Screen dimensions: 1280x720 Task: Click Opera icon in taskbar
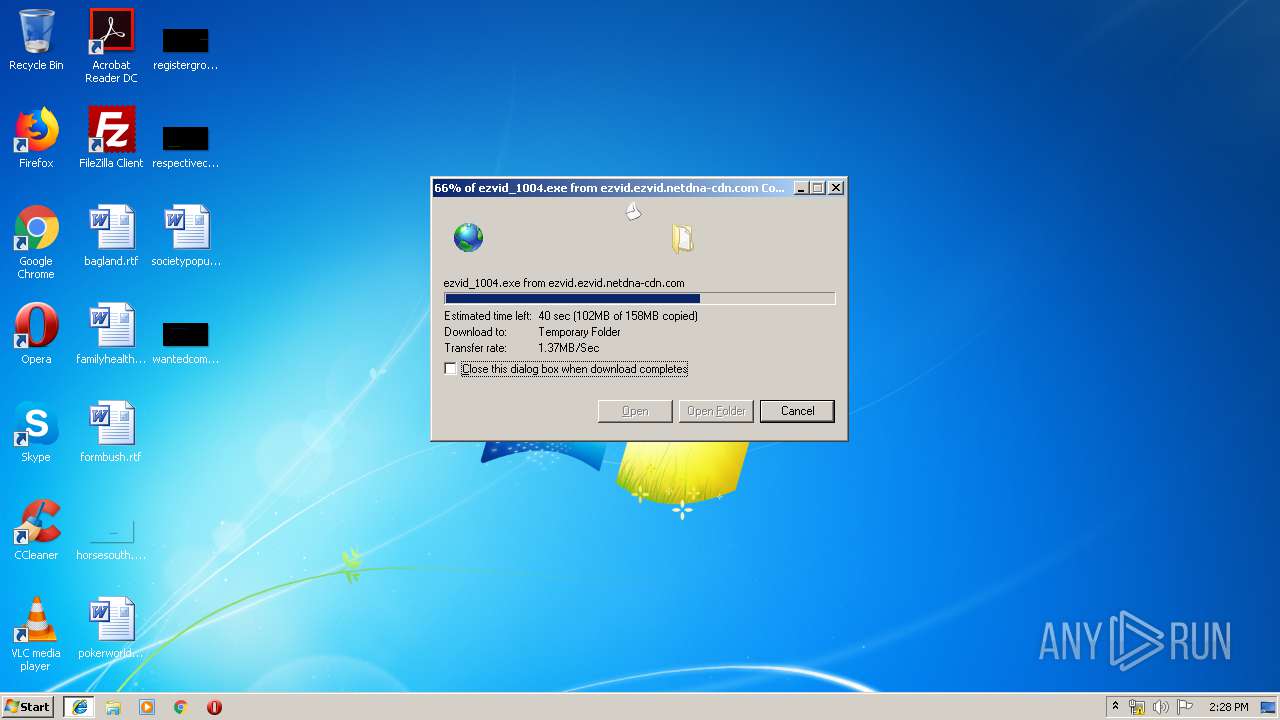tap(214, 707)
